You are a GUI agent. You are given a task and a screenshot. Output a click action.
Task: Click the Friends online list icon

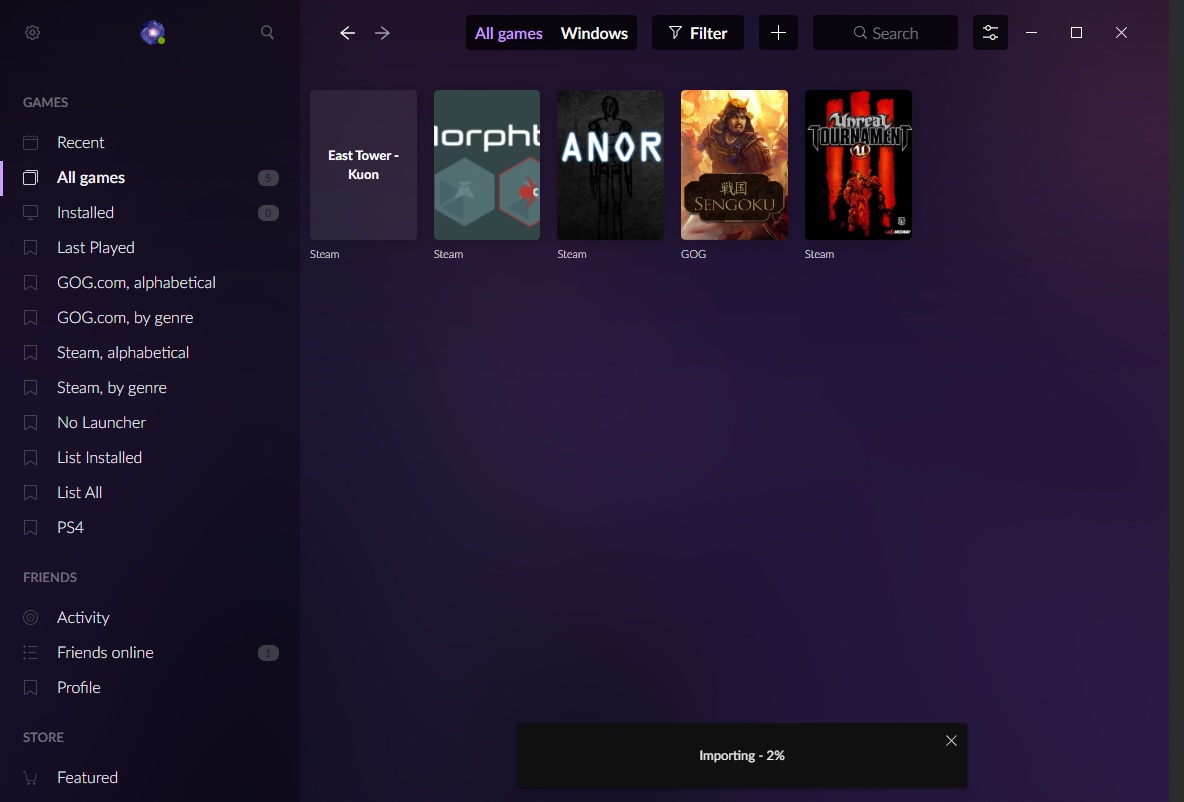(x=30, y=652)
